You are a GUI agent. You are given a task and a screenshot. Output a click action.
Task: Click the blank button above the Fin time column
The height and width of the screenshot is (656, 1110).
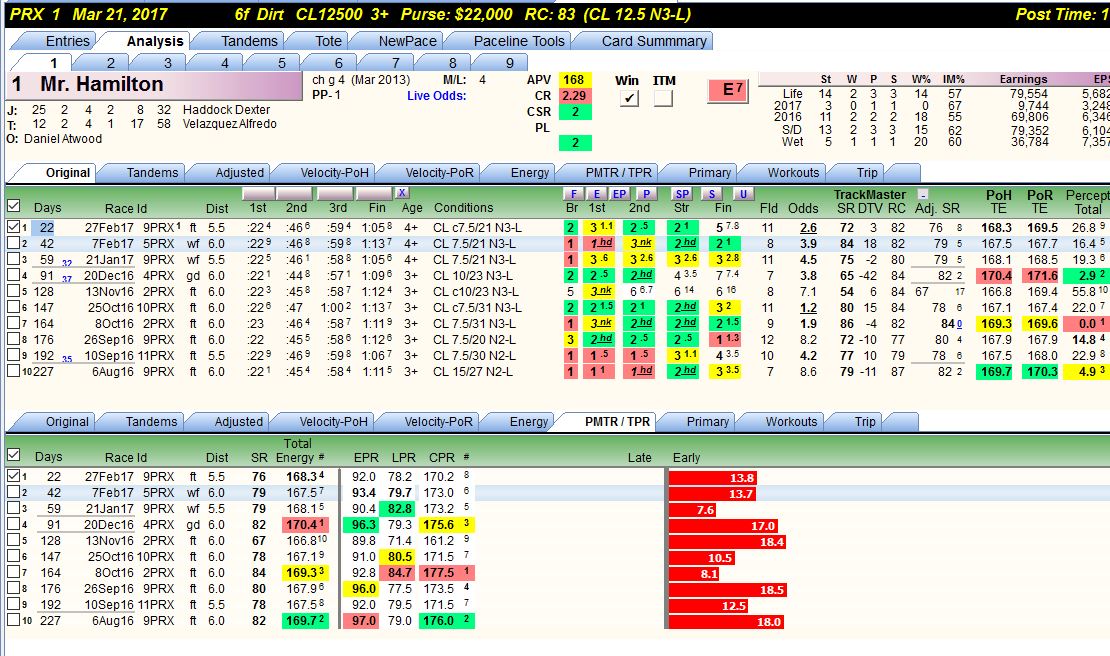374,193
